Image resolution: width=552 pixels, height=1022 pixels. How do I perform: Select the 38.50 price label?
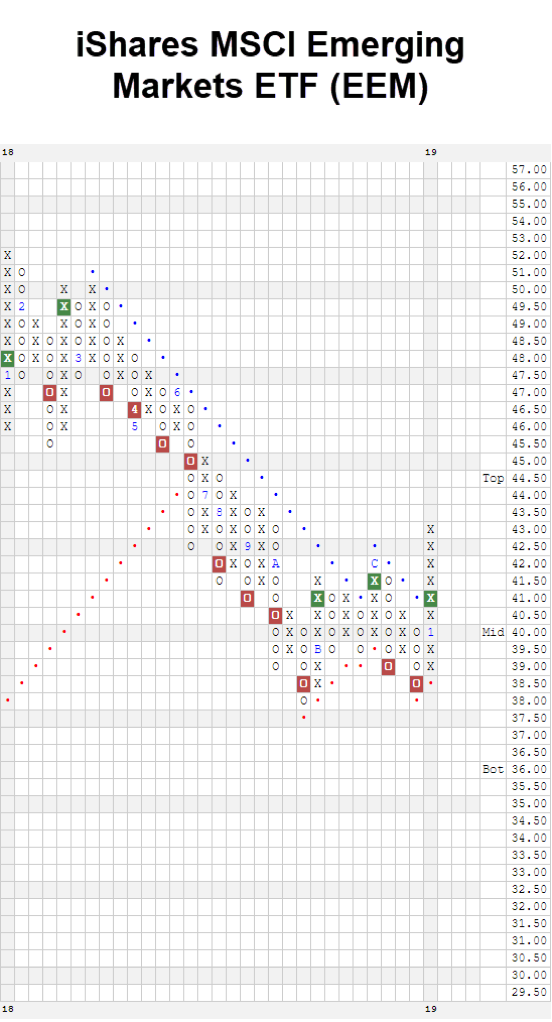[x=529, y=683]
